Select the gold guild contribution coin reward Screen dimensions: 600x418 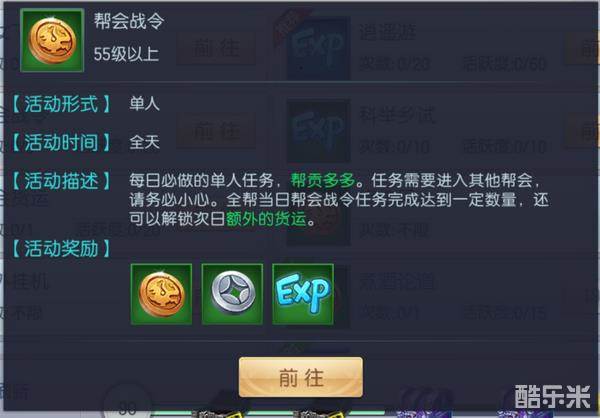coord(161,294)
